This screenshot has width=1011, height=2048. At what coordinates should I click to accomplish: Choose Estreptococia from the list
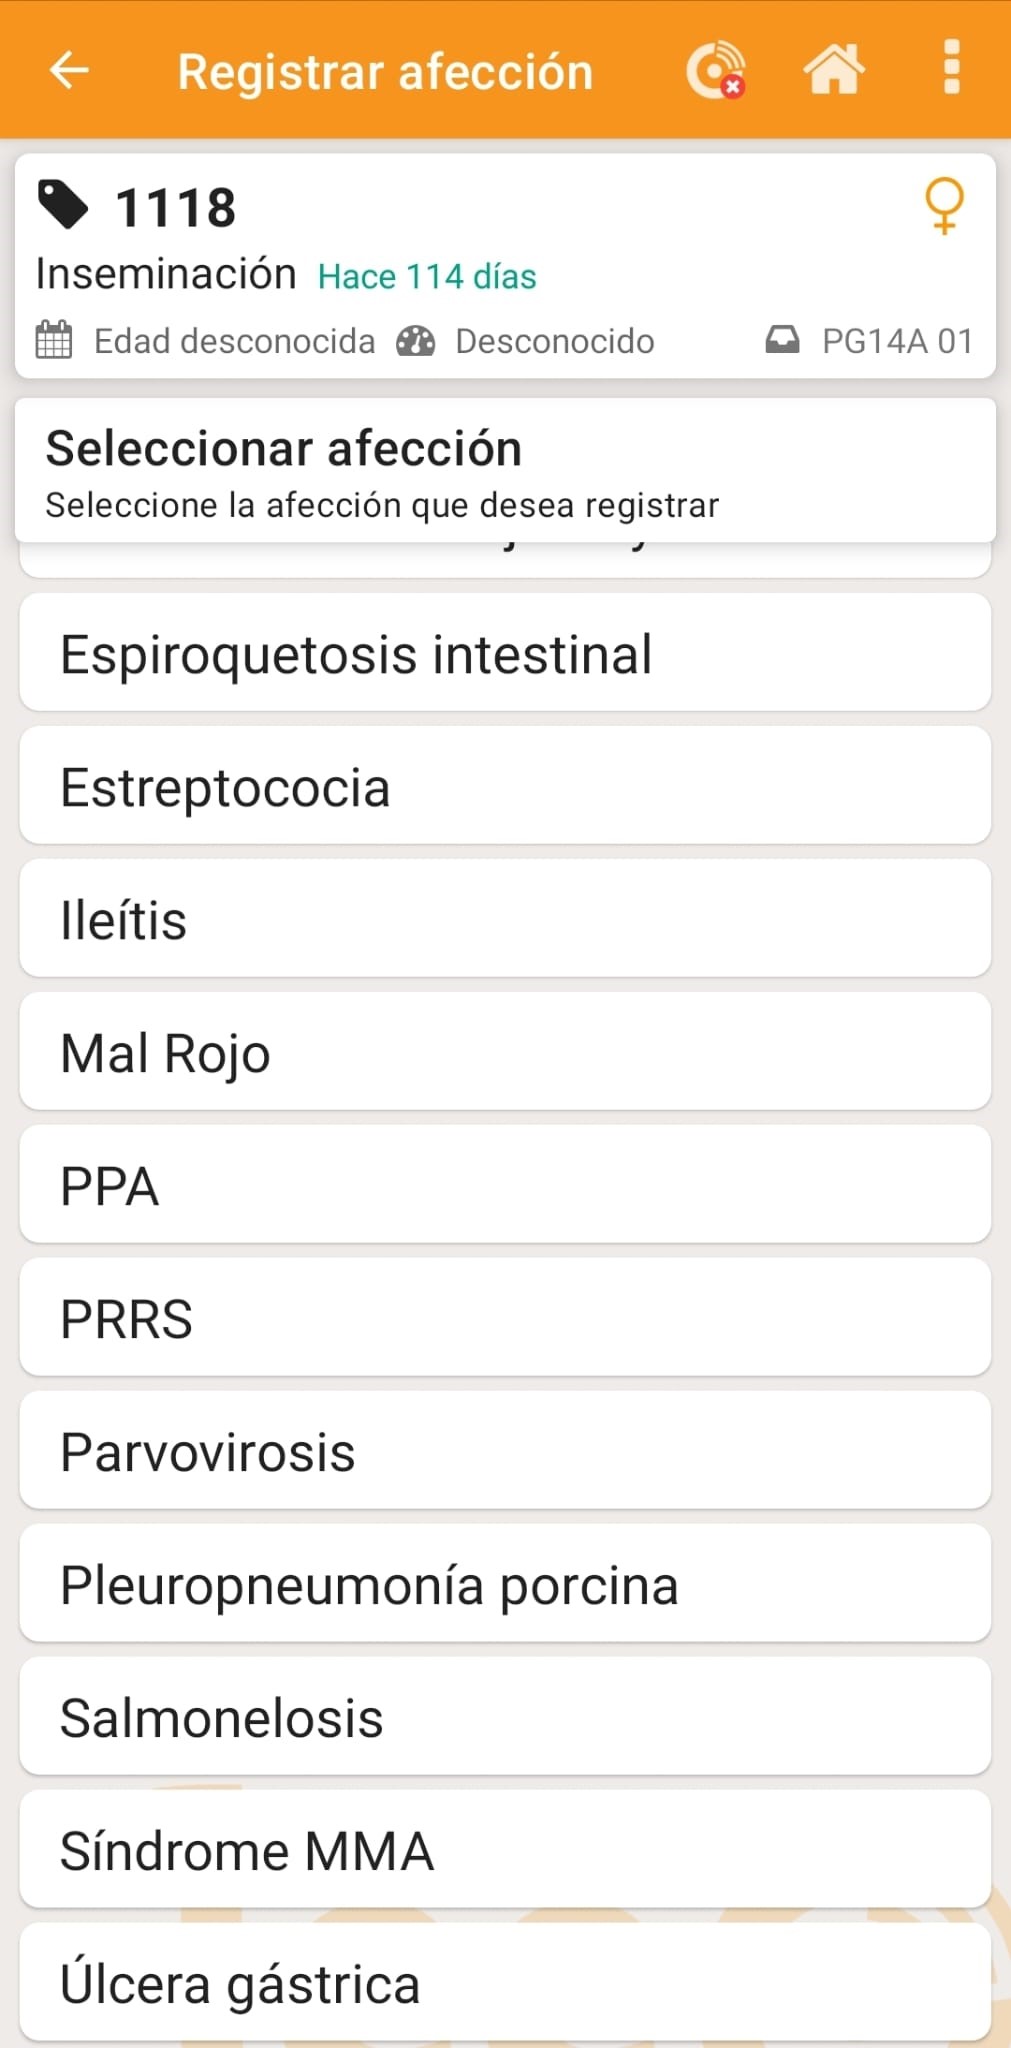click(505, 786)
